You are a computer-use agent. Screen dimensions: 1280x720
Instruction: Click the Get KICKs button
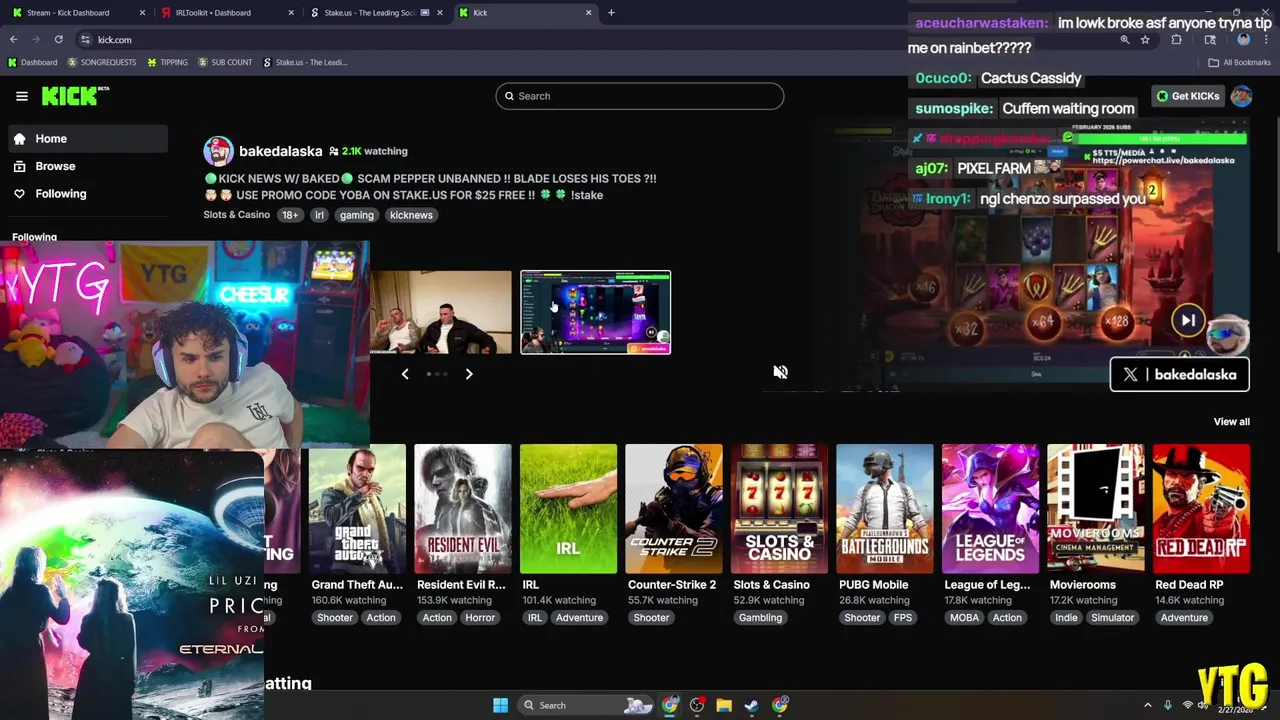pos(1188,96)
